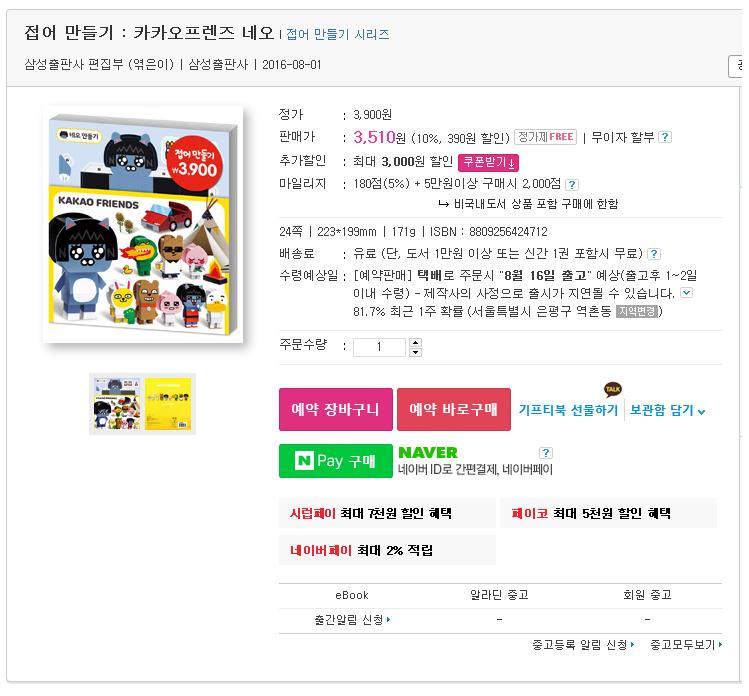Click the help icon next to 무이자 할부
749x696 pixels.
click(664, 137)
